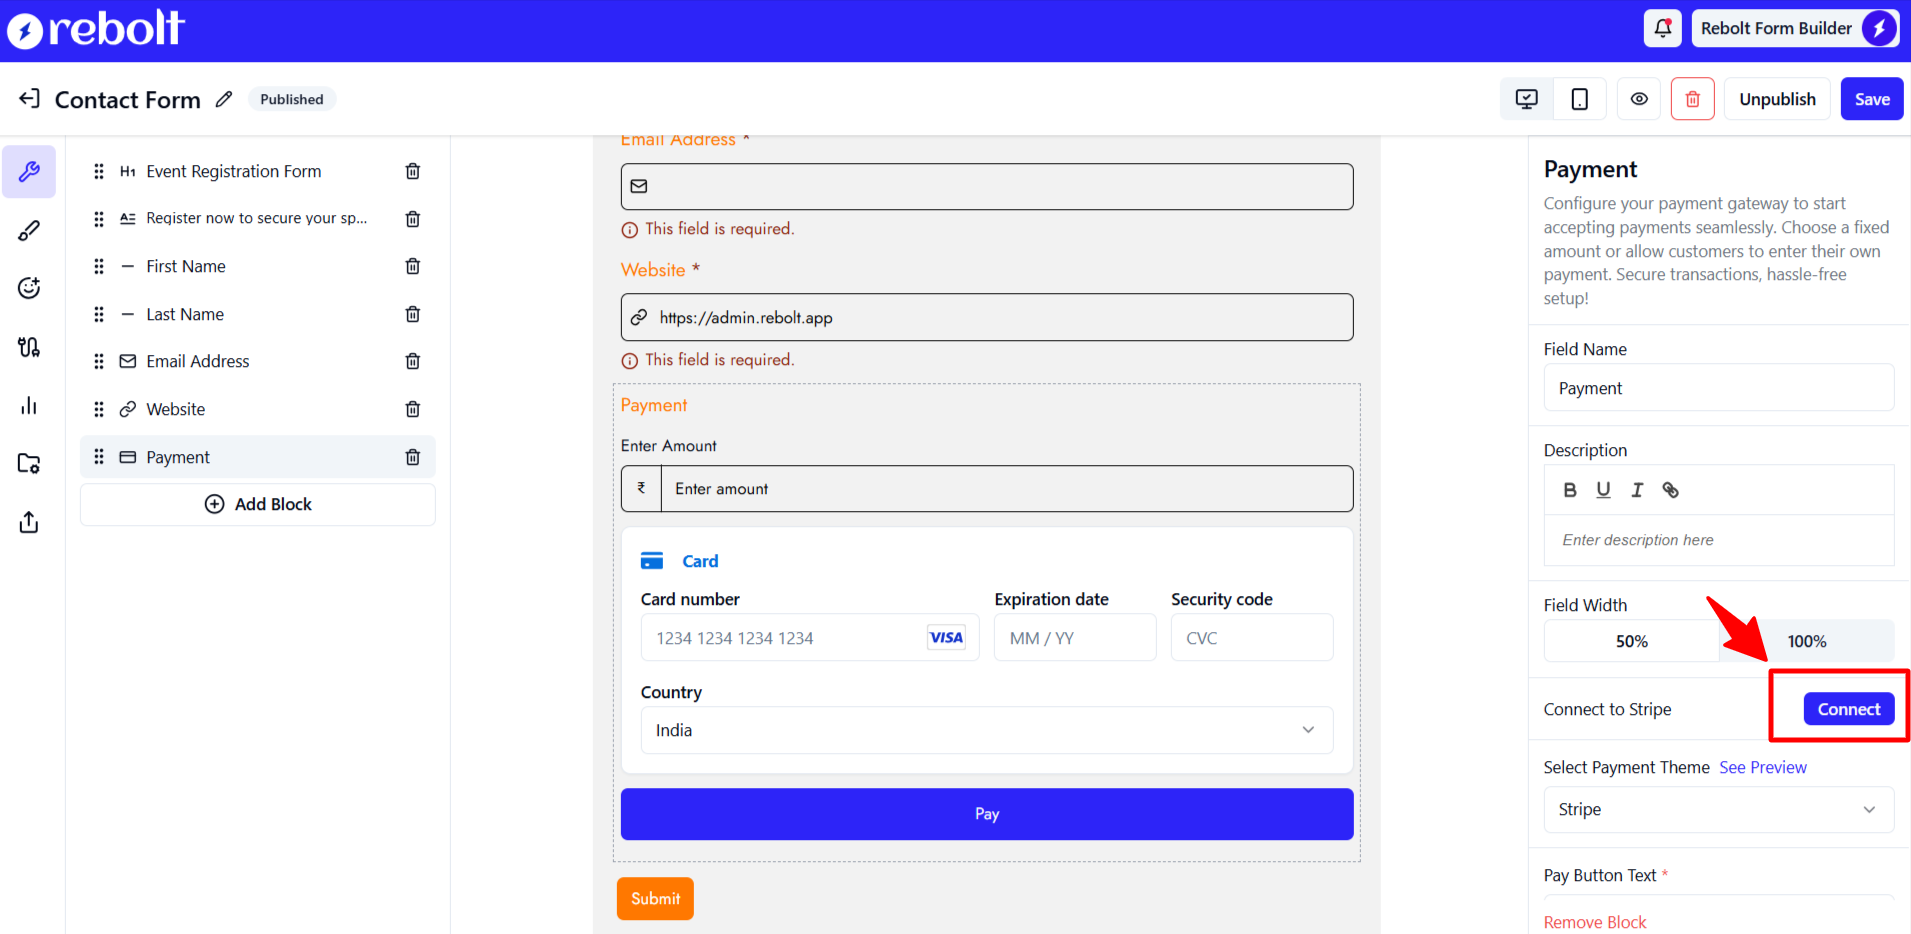Delete the form using red trash button
Image resolution: width=1911 pixels, height=934 pixels.
coord(1693,99)
